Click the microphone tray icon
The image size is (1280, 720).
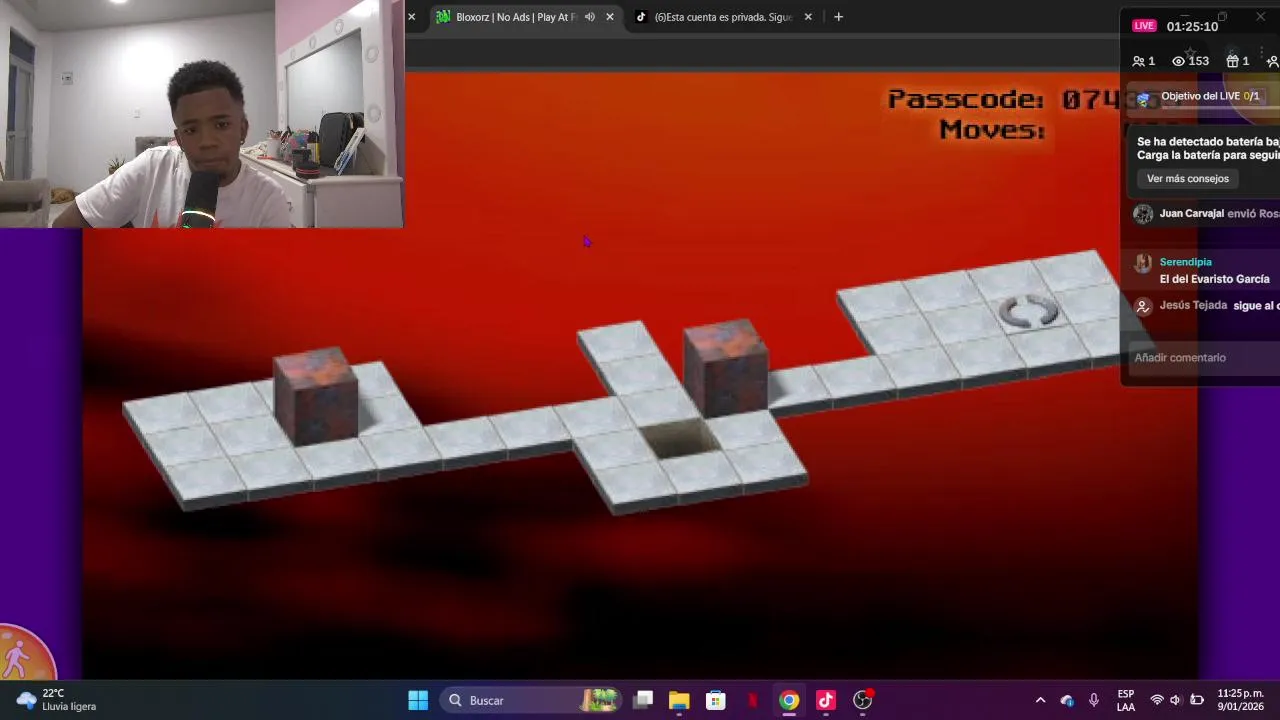[1094, 700]
